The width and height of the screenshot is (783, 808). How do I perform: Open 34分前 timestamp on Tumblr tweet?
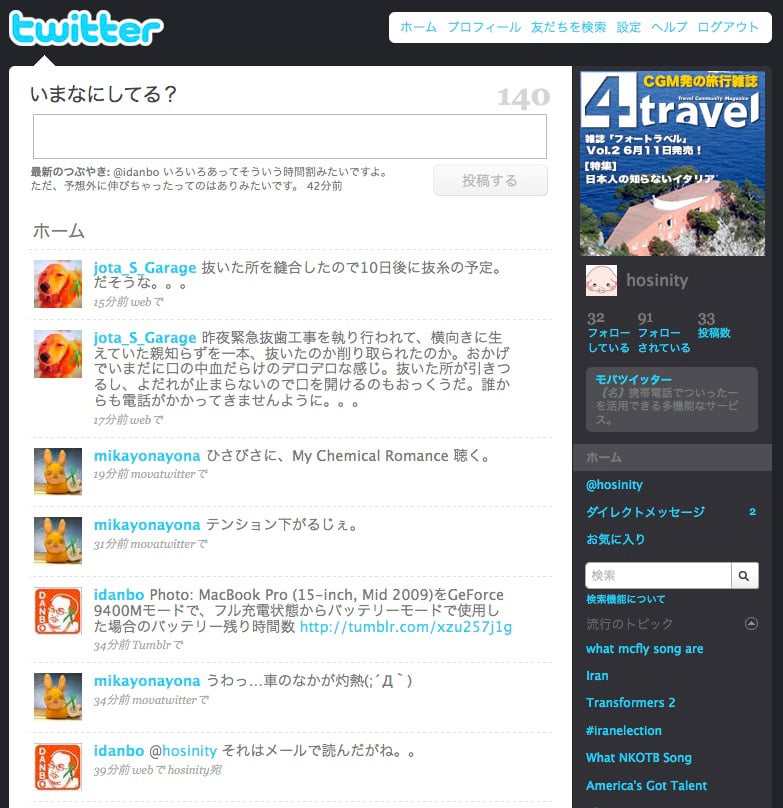(111, 645)
